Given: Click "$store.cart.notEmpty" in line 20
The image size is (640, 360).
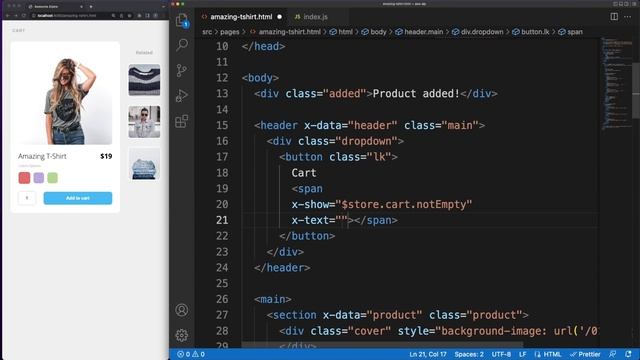Looking at the screenshot, I should tap(404, 204).
